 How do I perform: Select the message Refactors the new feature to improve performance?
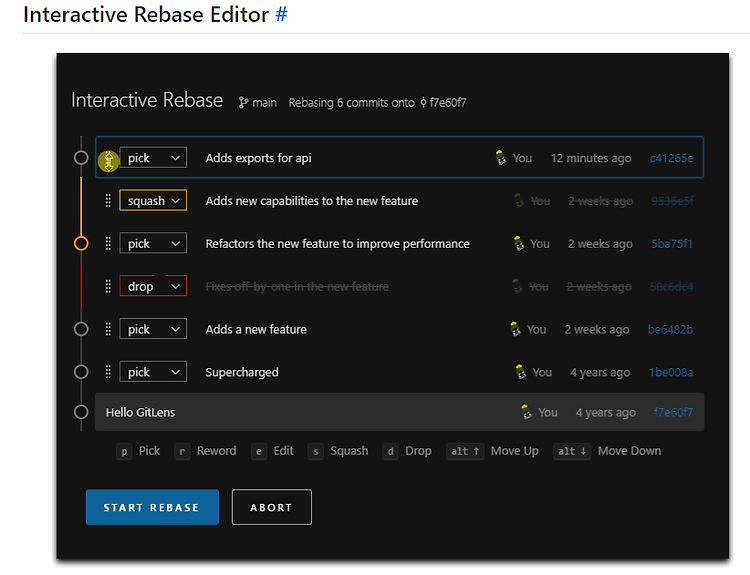pyautogui.click(x=337, y=243)
